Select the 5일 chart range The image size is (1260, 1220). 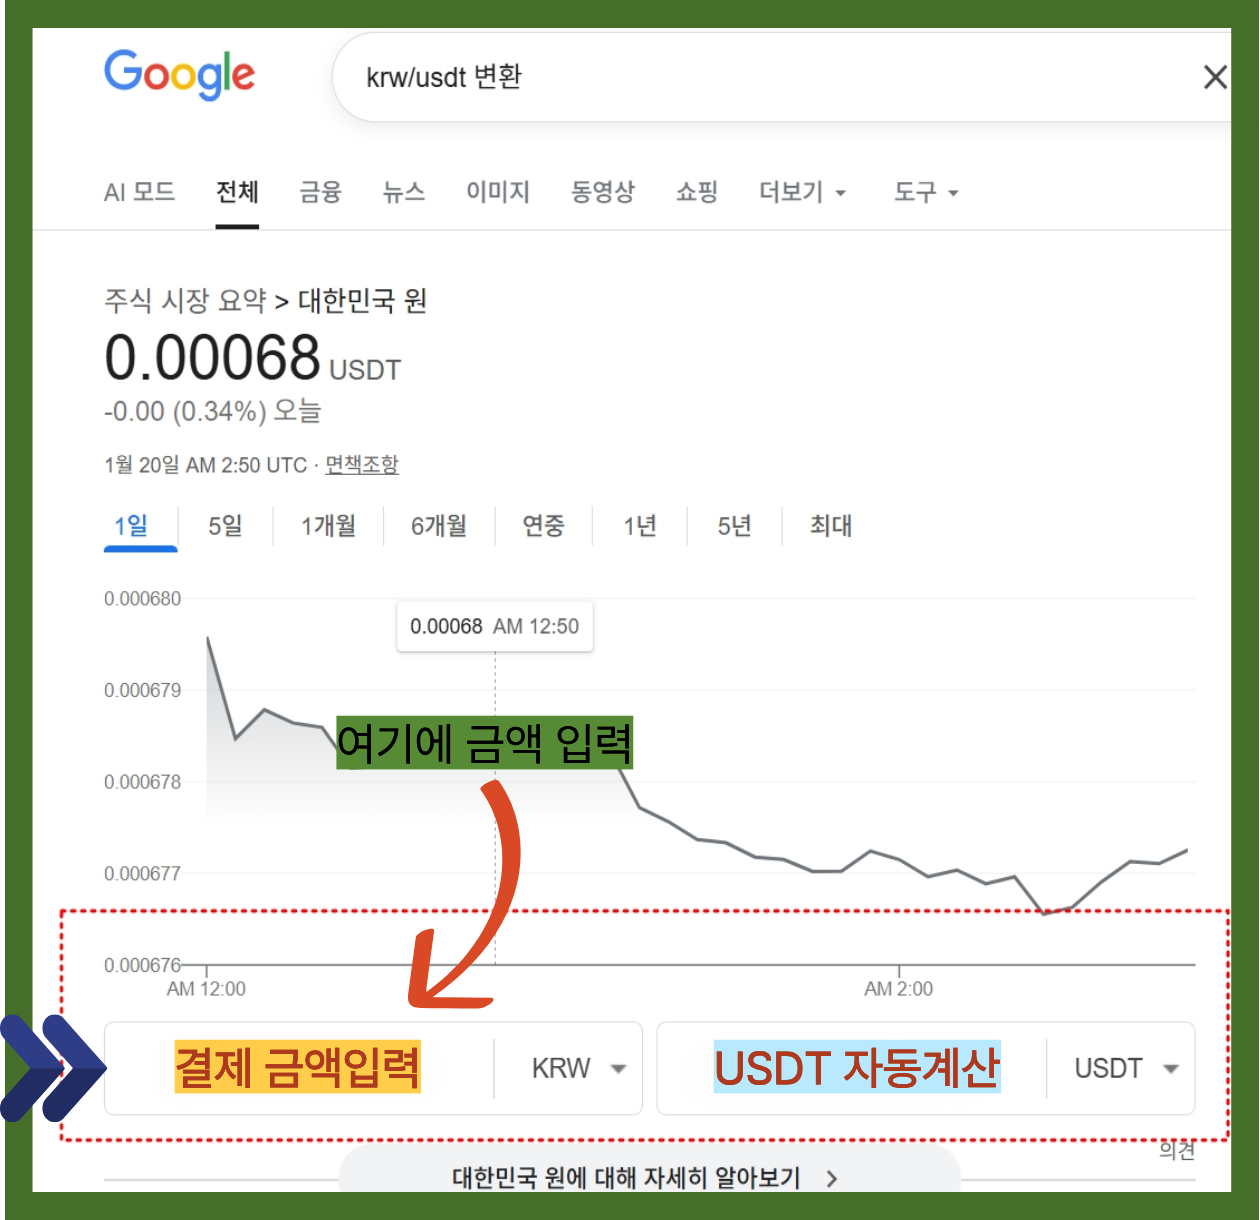coord(225,526)
